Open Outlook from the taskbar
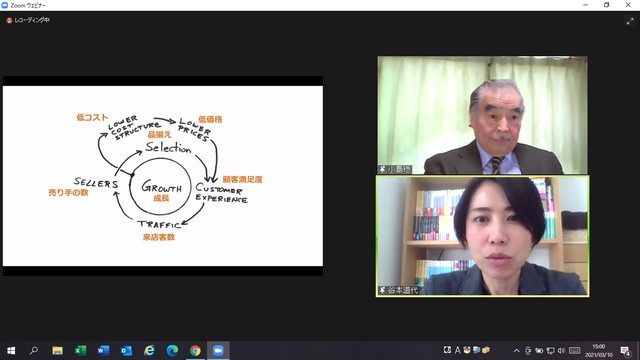The image size is (640, 360). point(126,351)
